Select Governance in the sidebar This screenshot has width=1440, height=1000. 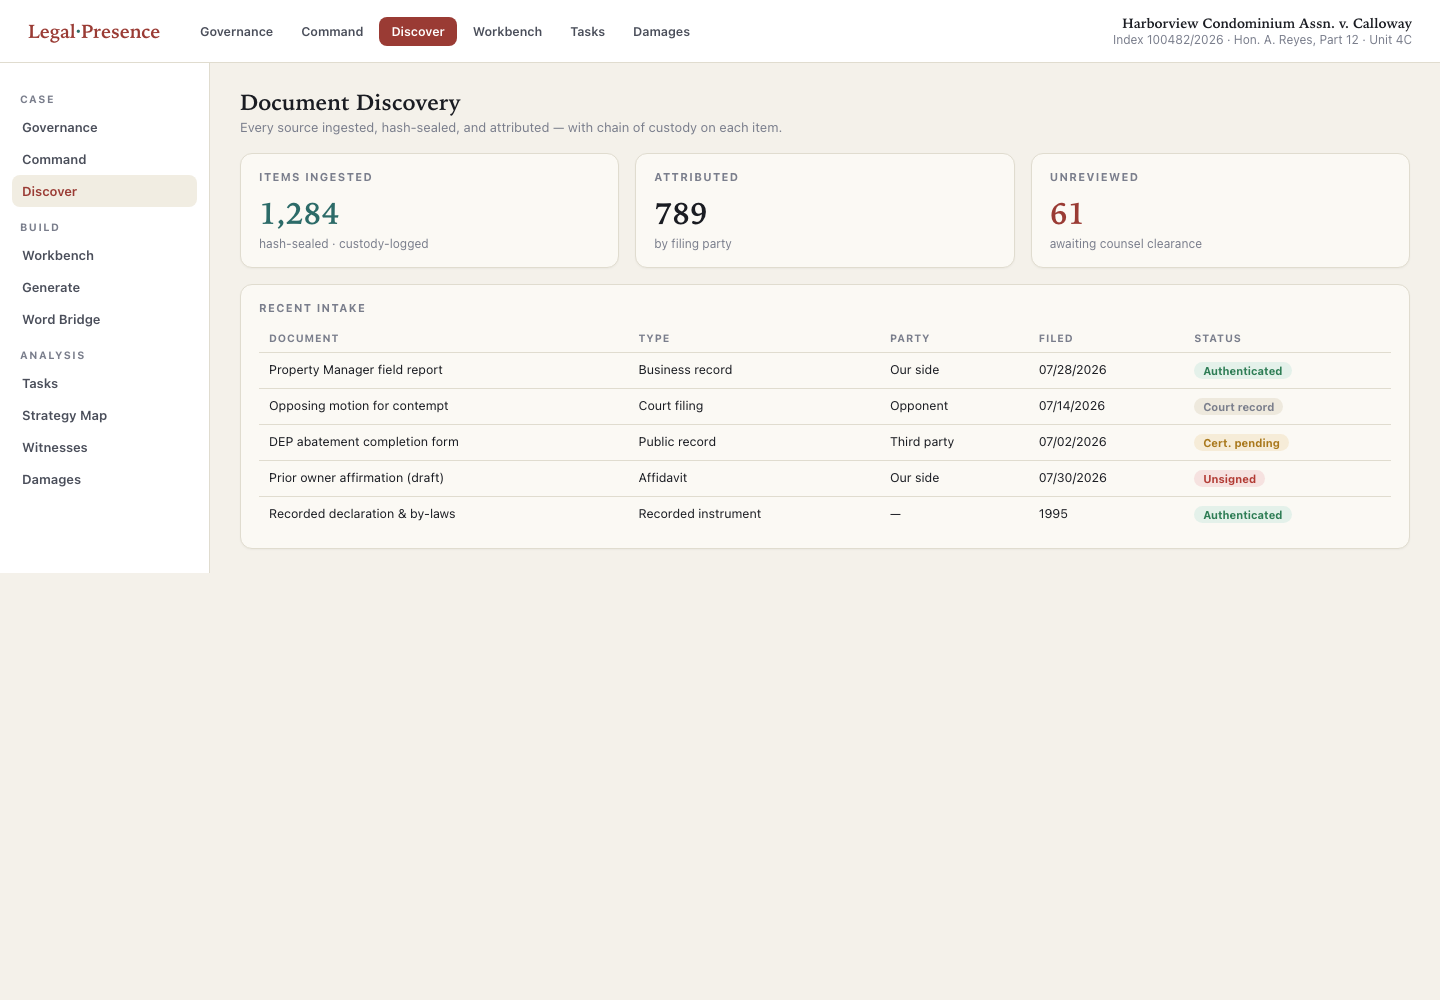[104, 127]
